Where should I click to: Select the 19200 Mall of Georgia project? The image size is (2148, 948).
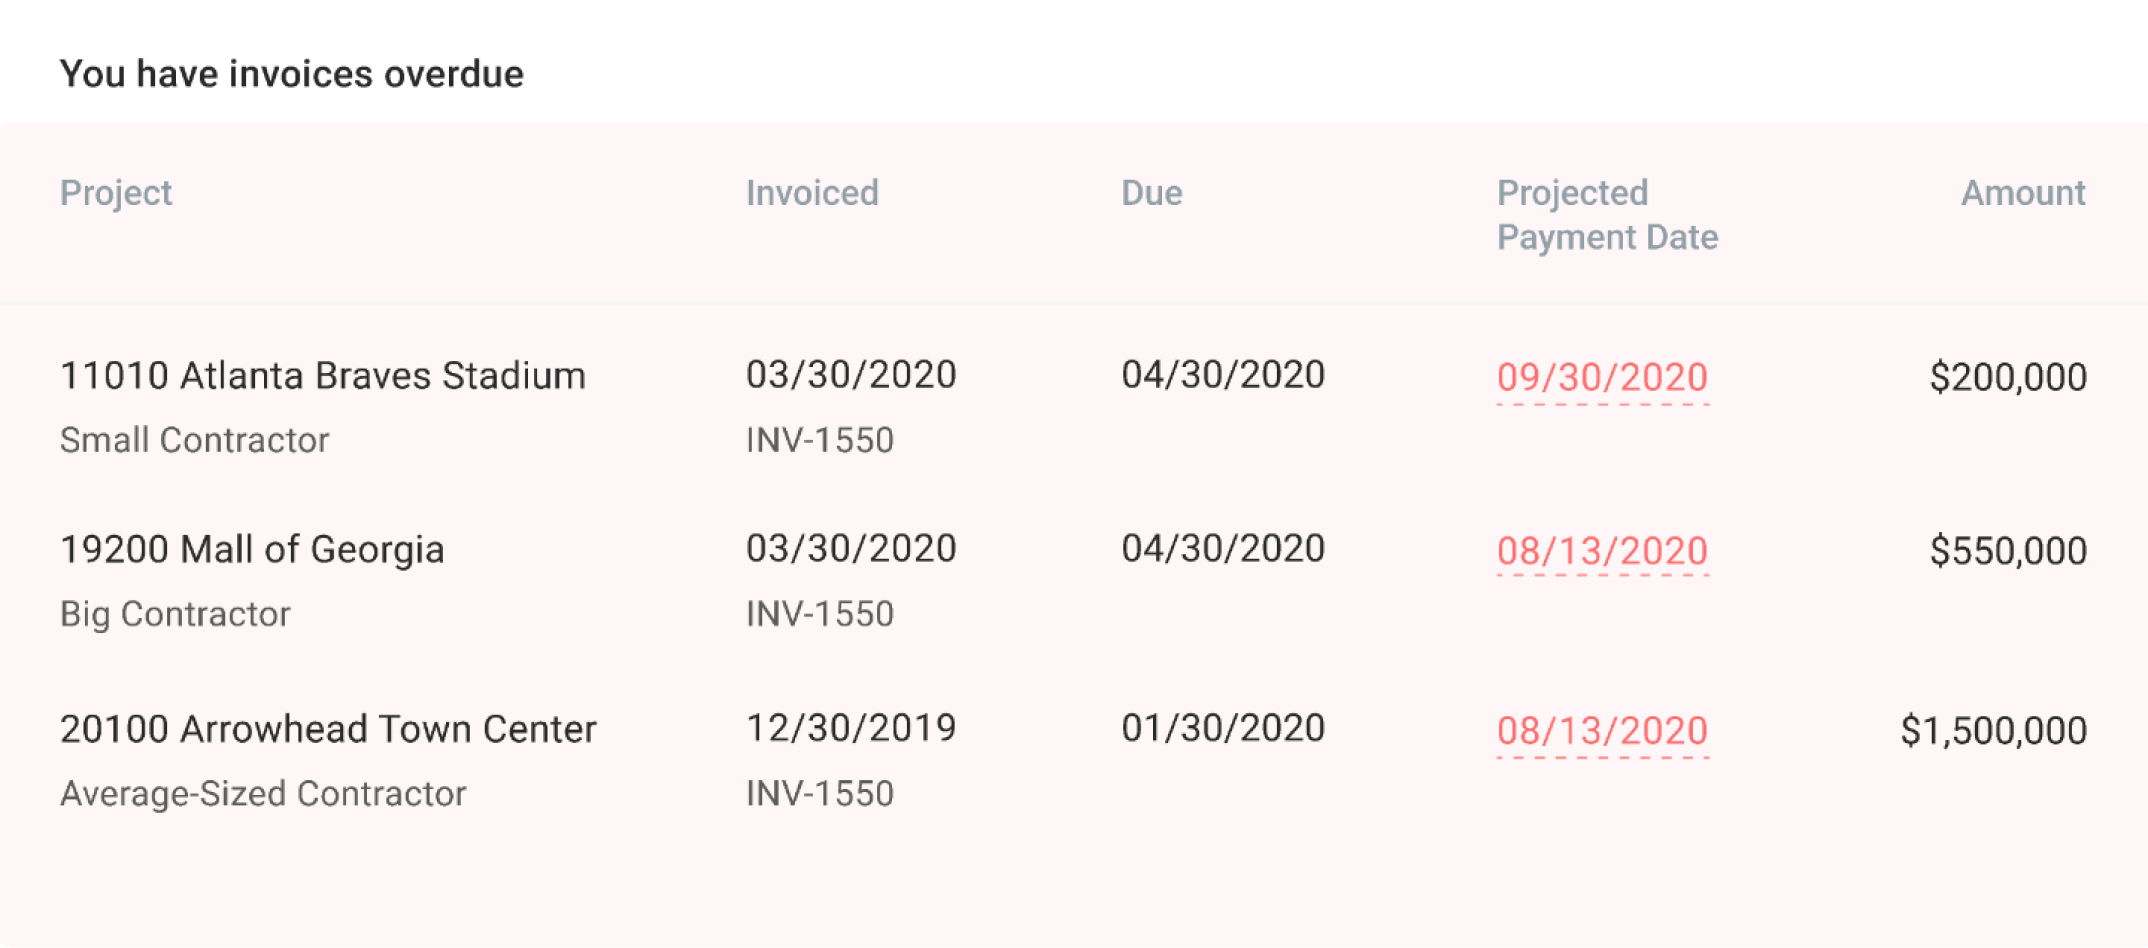[252, 550]
